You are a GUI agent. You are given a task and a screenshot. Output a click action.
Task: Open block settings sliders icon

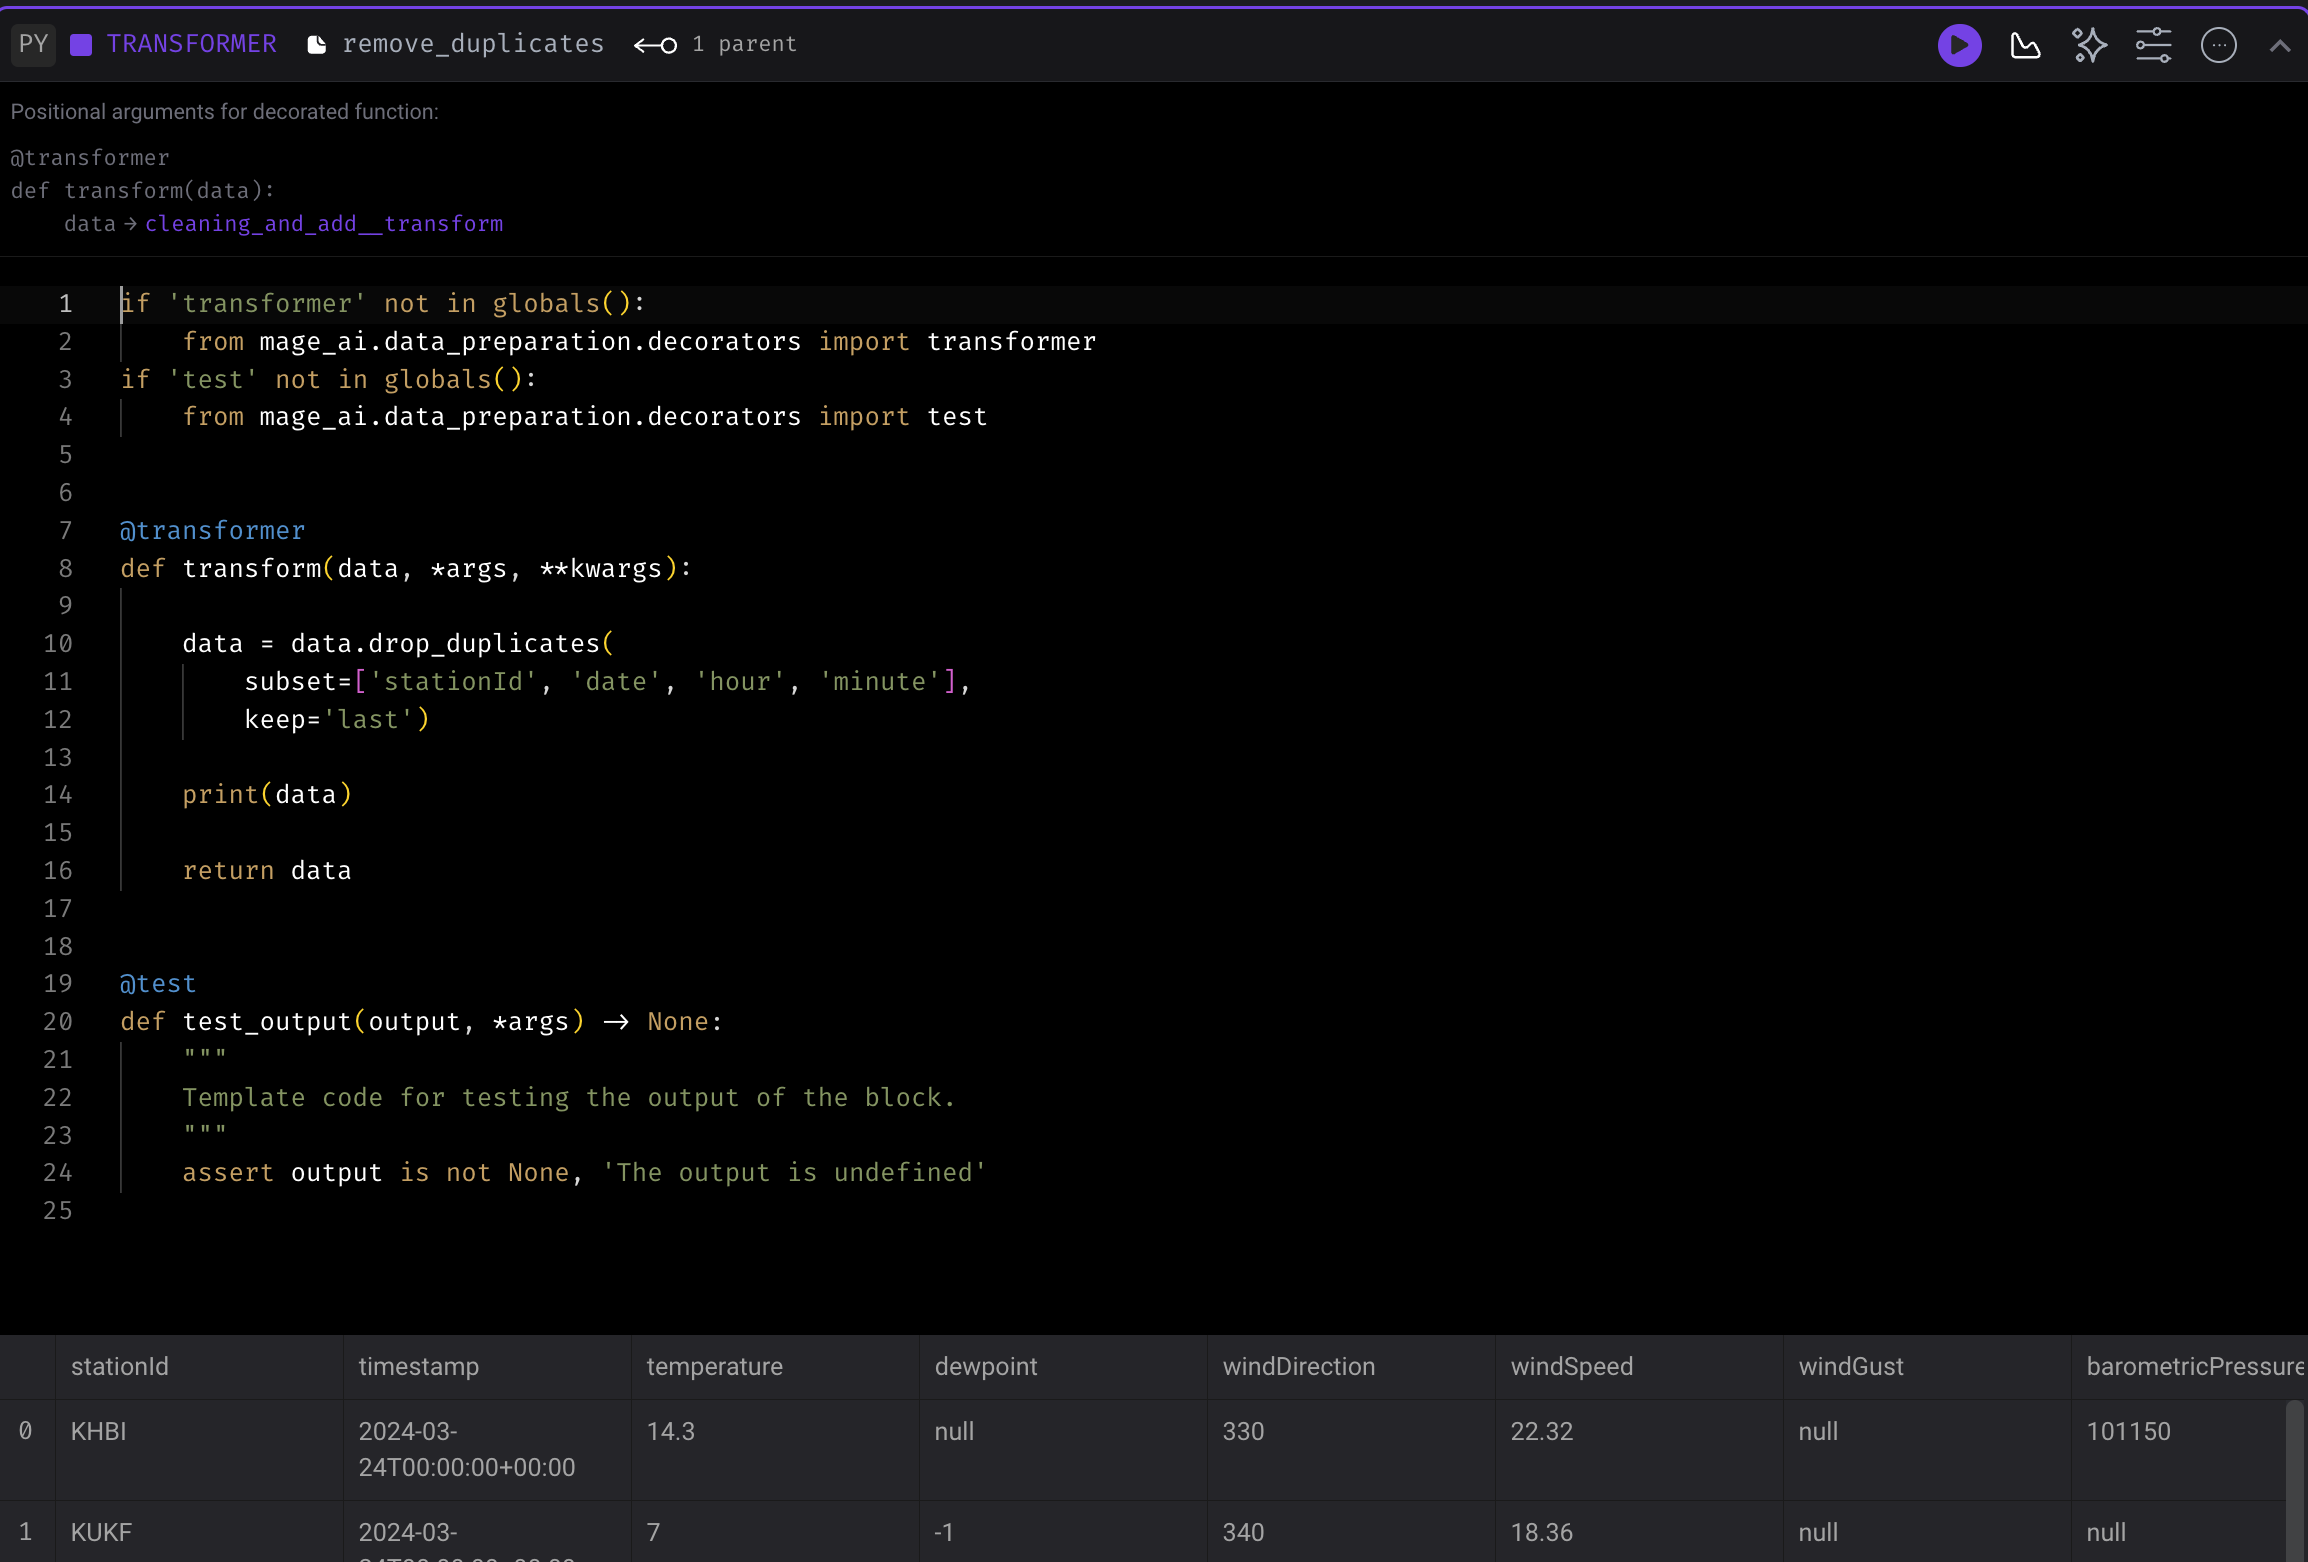[x=2153, y=45]
